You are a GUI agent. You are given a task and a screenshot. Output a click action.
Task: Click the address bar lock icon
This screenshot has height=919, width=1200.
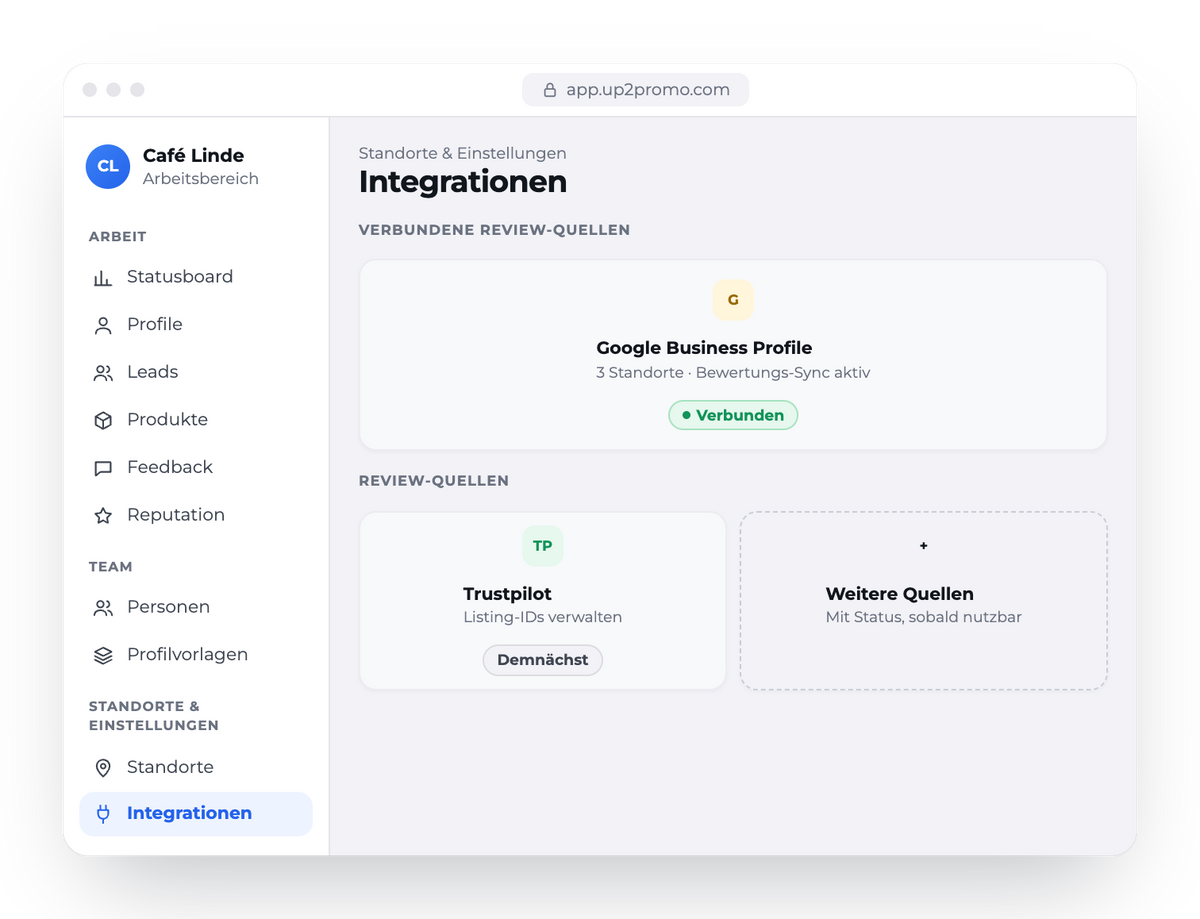point(549,90)
